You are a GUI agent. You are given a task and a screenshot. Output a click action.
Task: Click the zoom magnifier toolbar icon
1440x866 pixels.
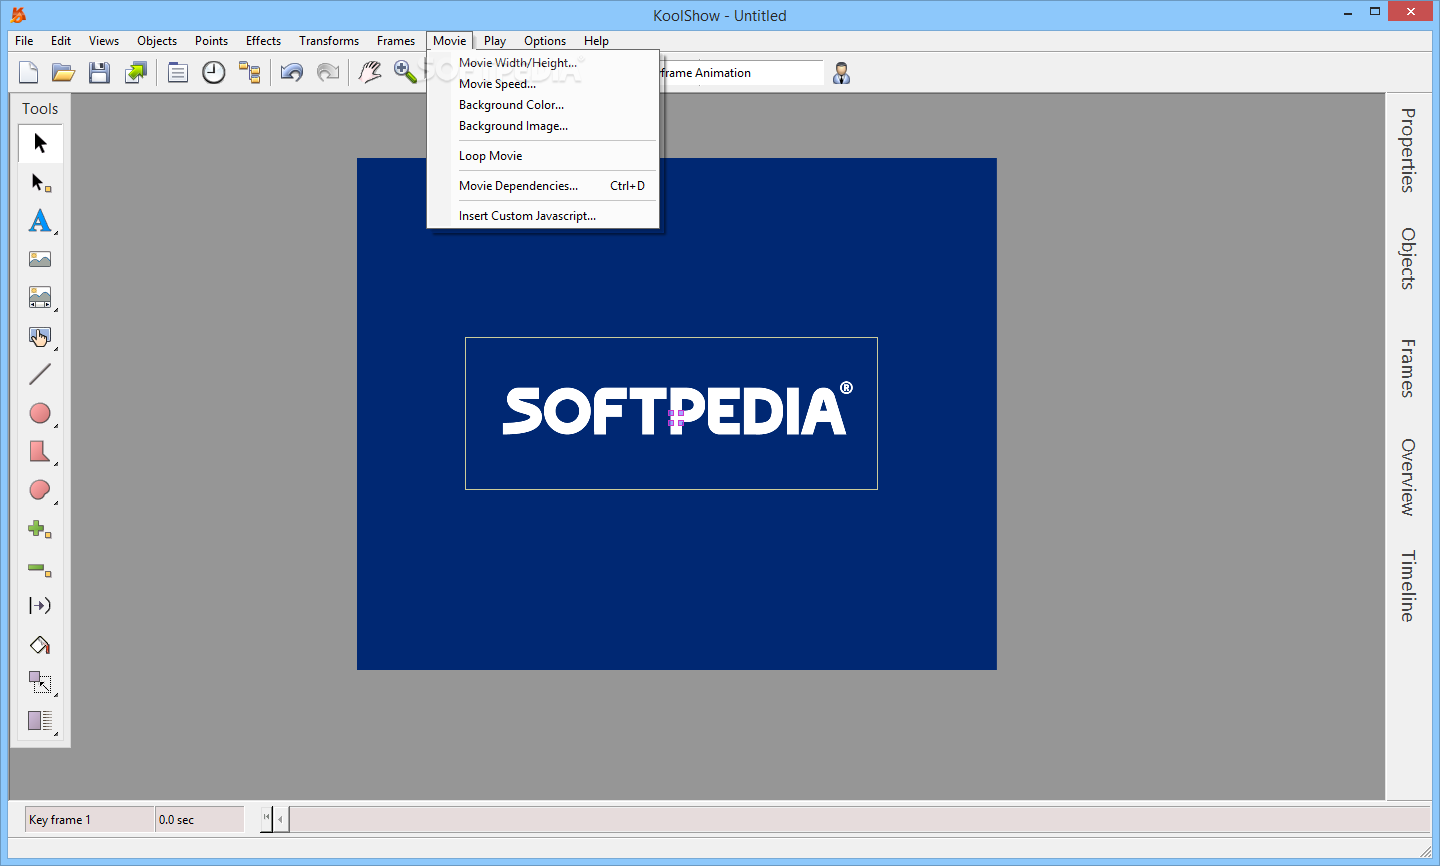405,72
